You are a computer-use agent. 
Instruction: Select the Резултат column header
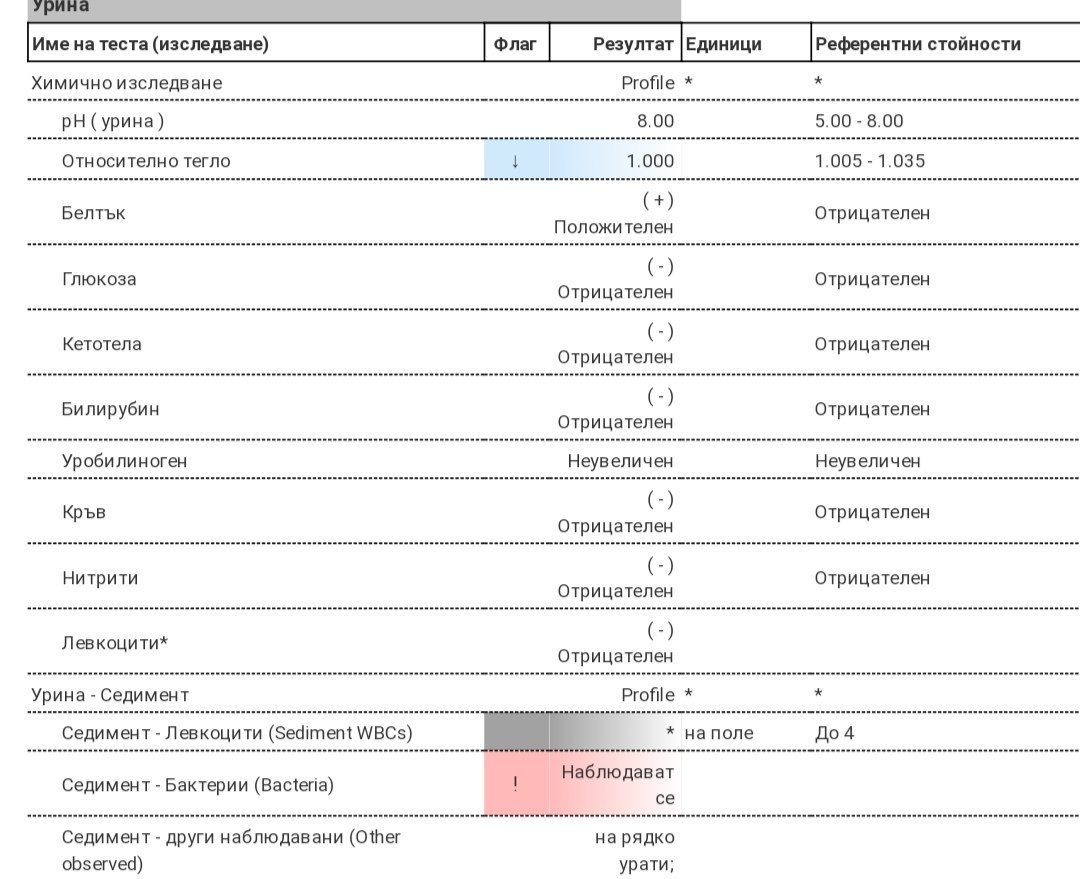[x=633, y=44]
